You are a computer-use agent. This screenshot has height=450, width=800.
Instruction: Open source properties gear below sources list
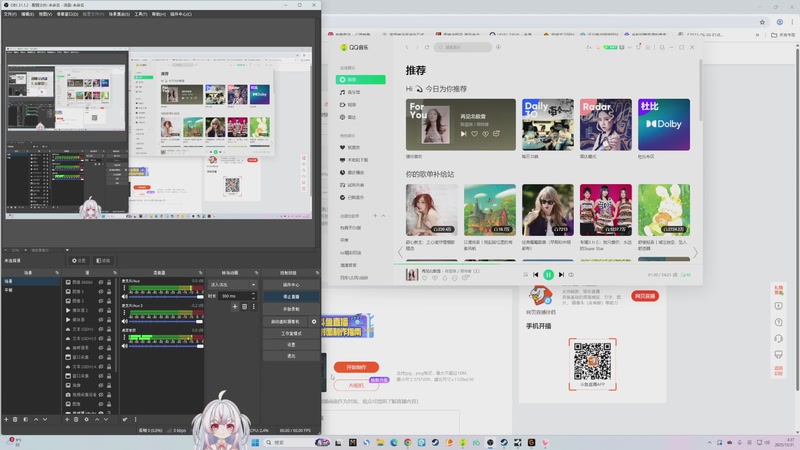[x=86, y=419]
